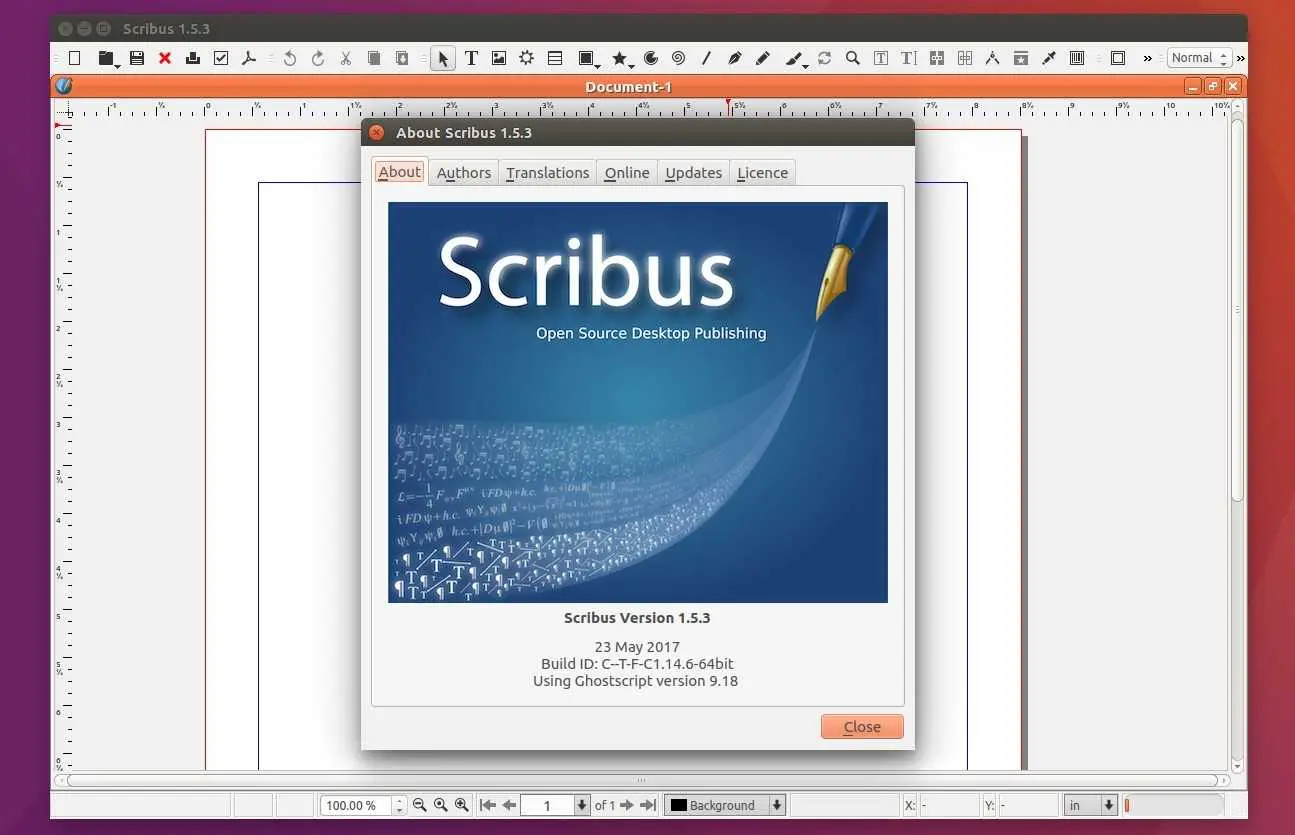Open a document with the folder icon
The width and height of the screenshot is (1295, 835).
[x=104, y=59]
